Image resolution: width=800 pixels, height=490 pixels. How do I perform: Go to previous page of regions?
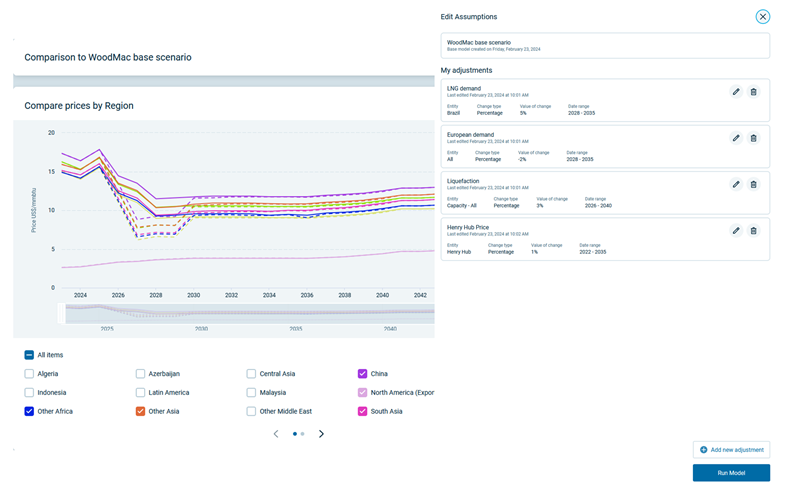pos(276,434)
